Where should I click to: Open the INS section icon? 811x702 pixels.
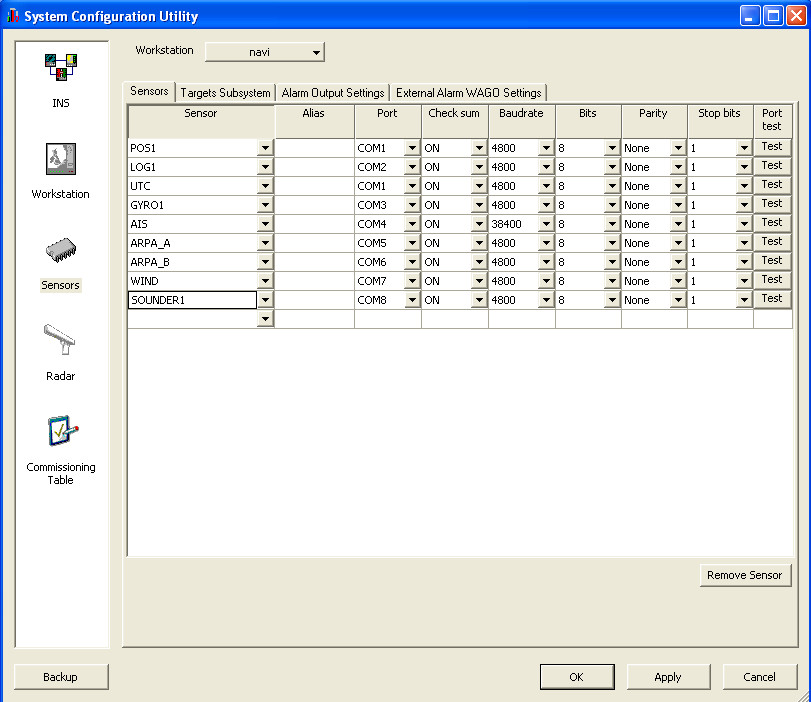[x=61, y=68]
